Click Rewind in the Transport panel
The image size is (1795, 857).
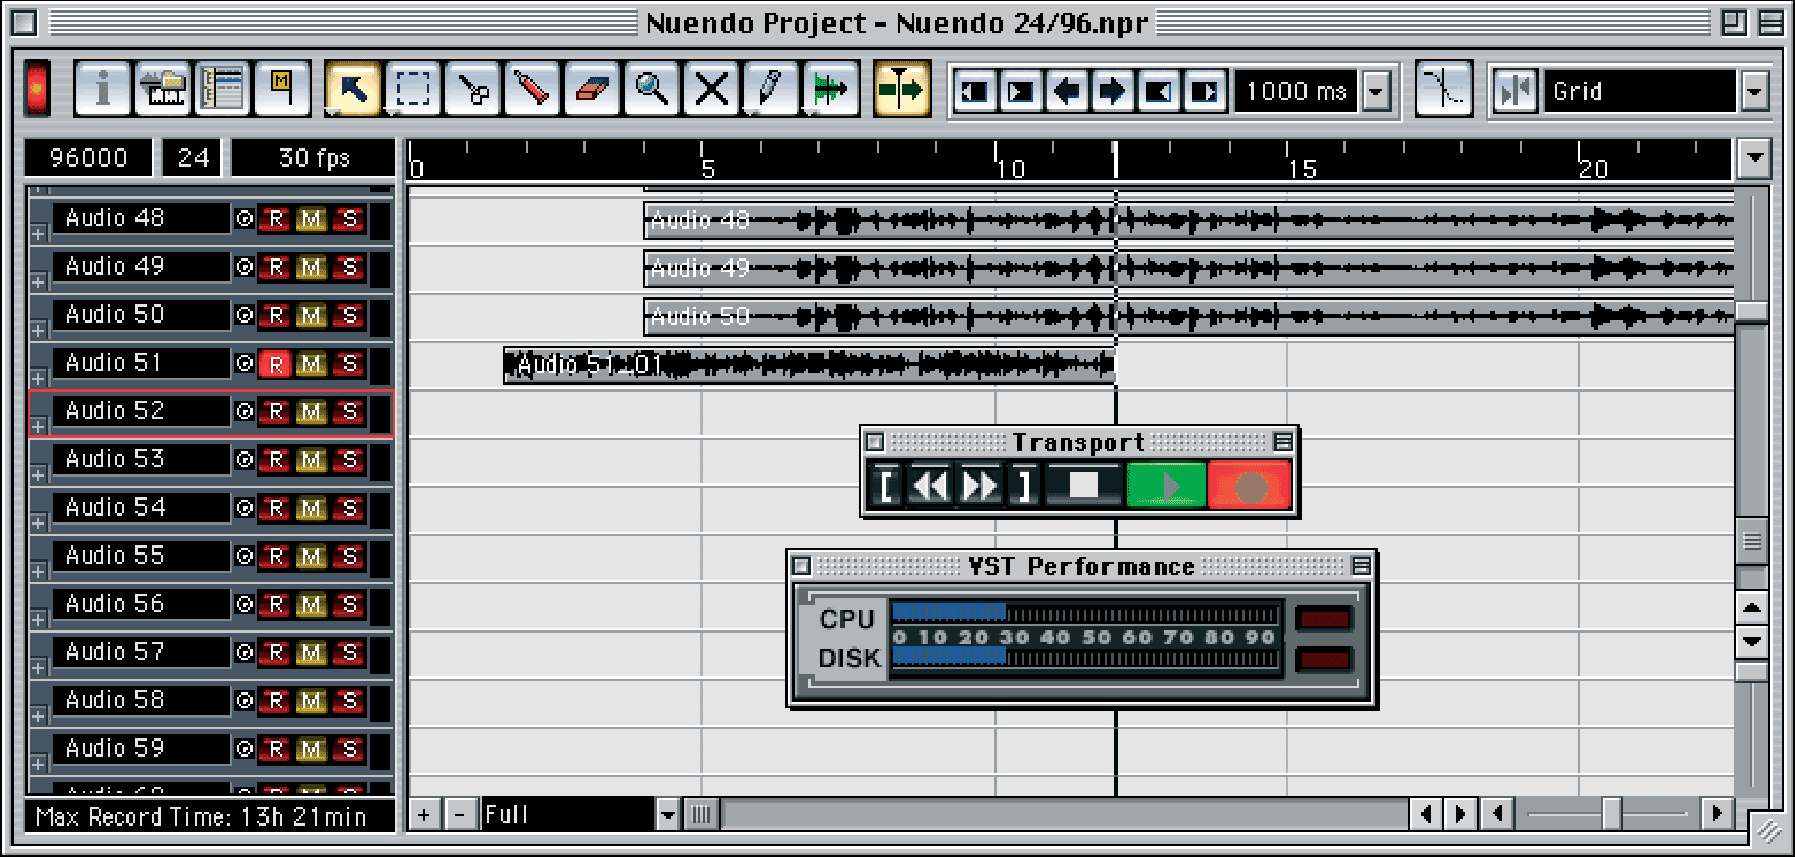point(931,486)
